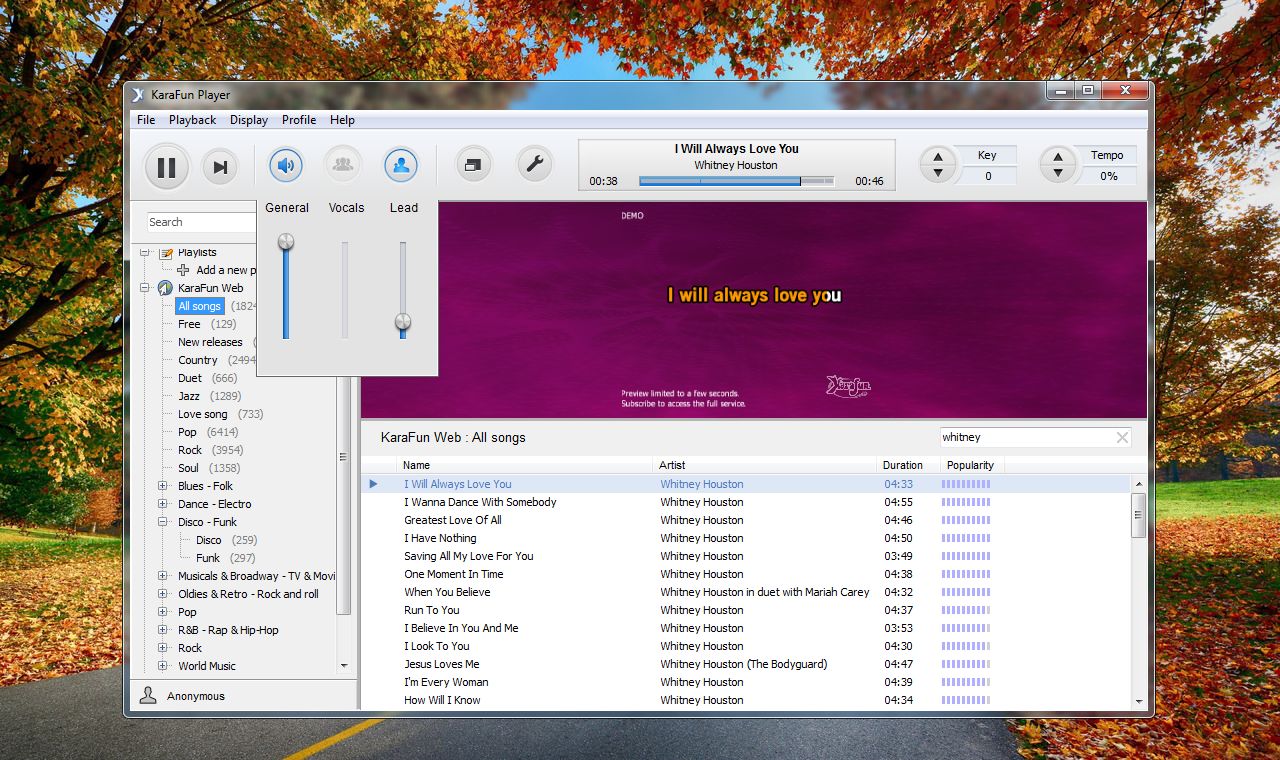Collapse the KaraFun Web tree node
The image size is (1280, 760).
pyautogui.click(x=145, y=288)
